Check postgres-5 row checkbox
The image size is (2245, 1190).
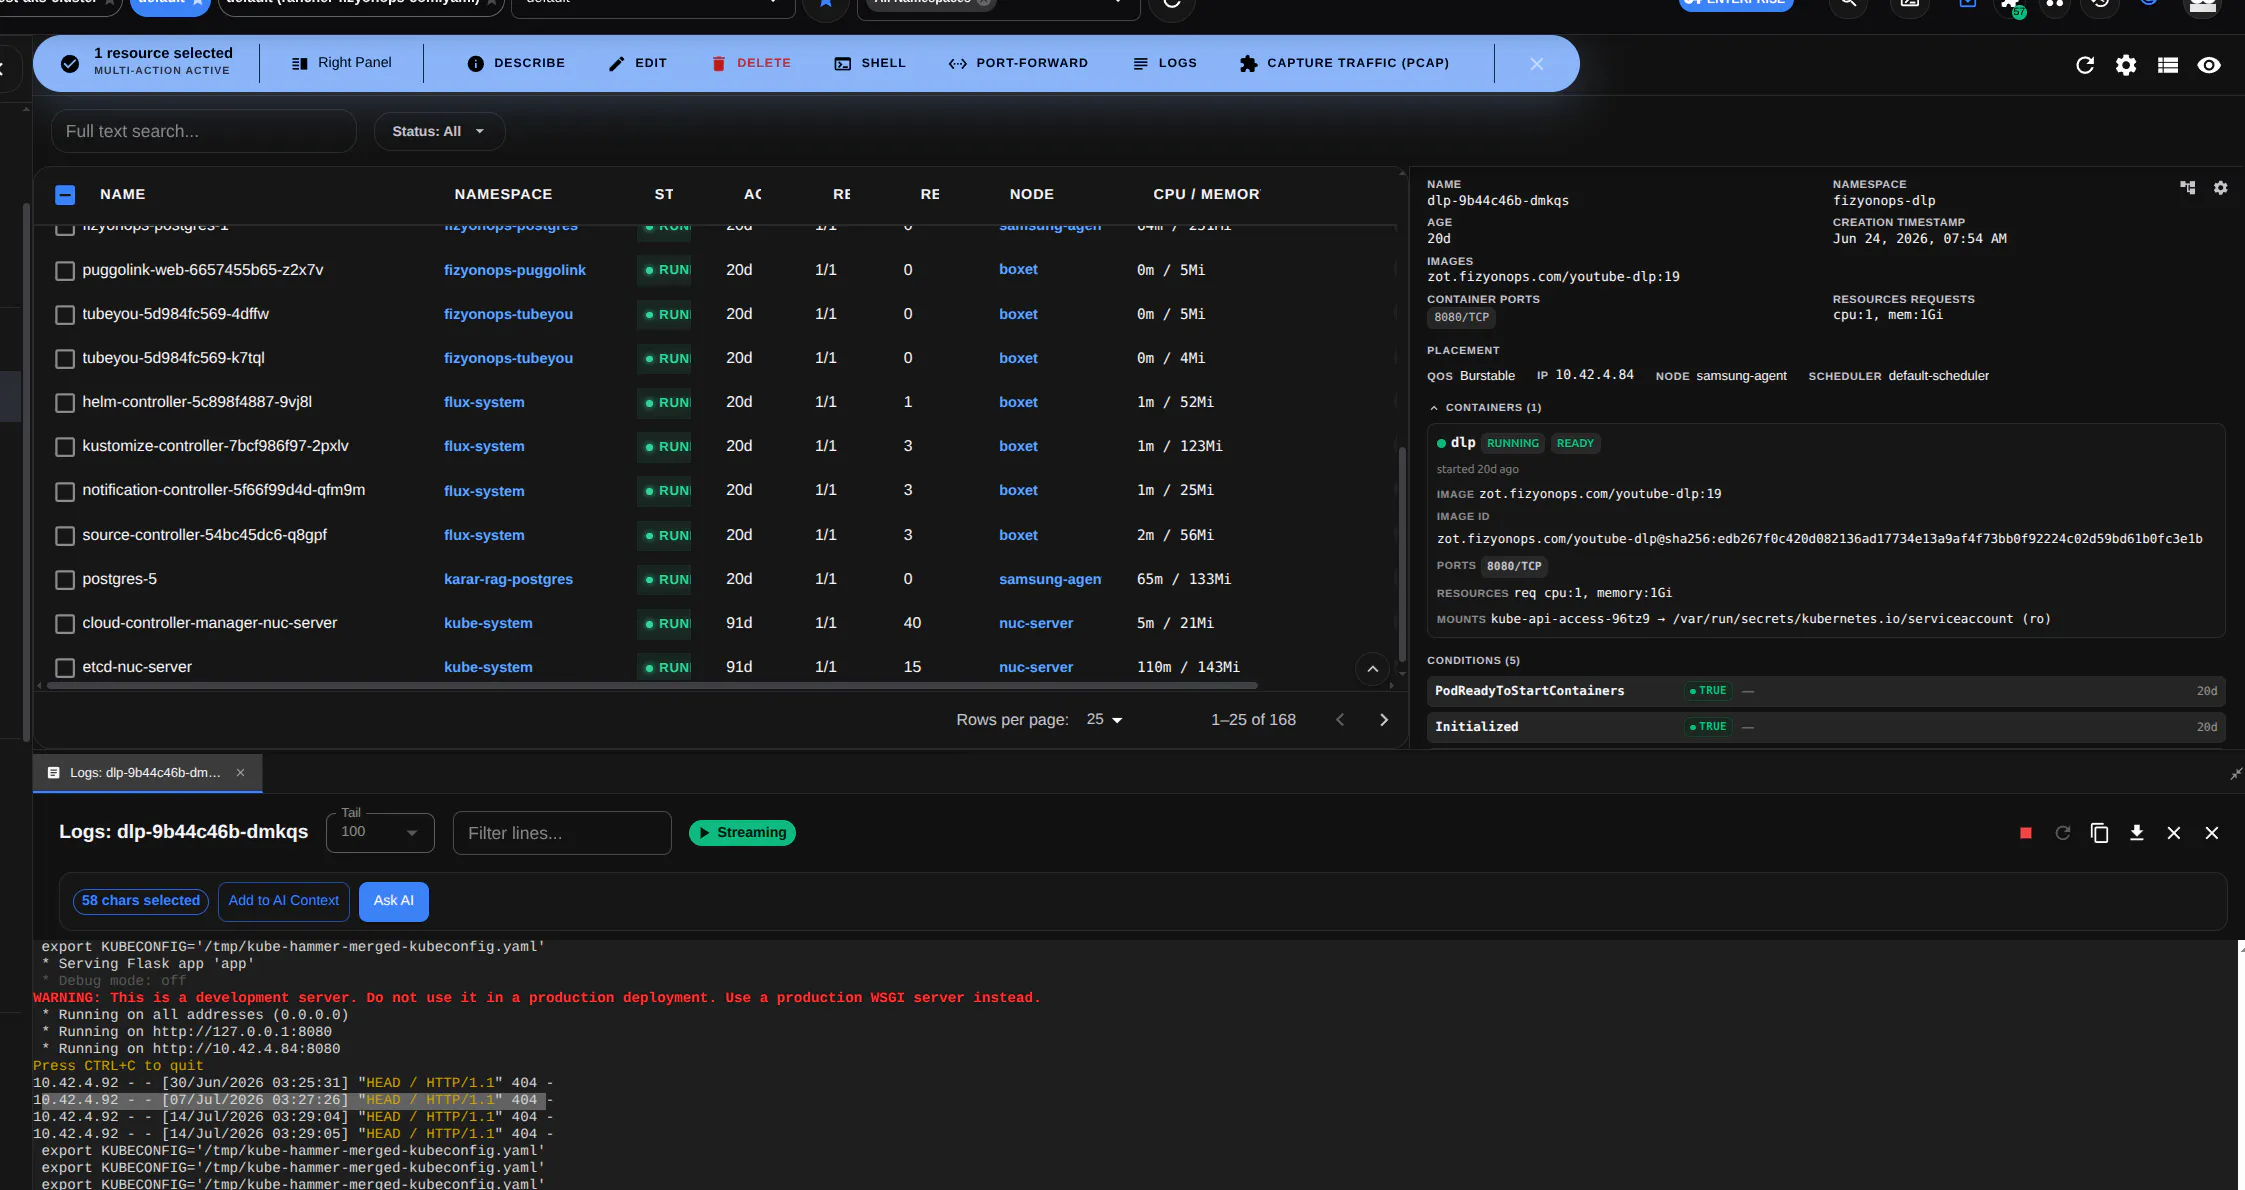pyautogui.click(x=65, y=580)
